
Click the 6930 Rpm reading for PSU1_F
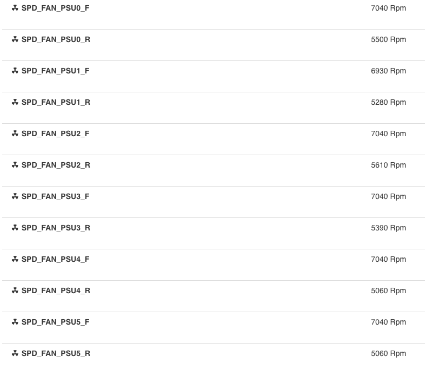(x=388, y=71)
